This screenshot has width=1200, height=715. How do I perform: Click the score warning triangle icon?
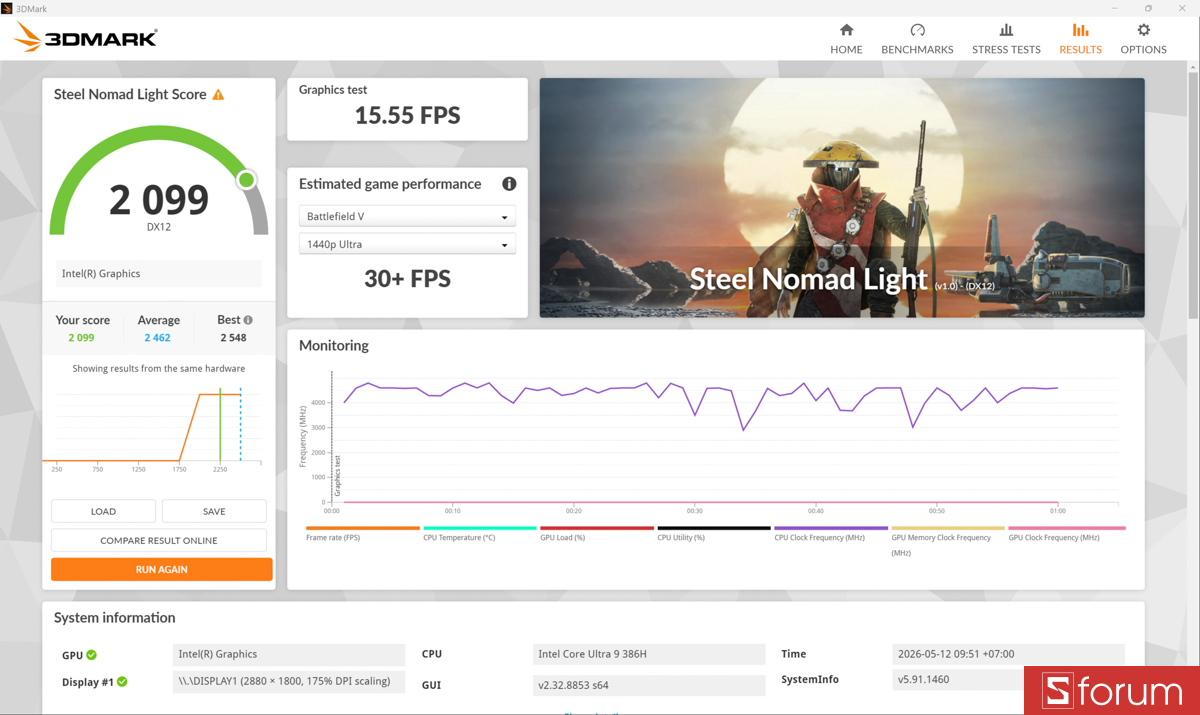click(x=218, y=95)
